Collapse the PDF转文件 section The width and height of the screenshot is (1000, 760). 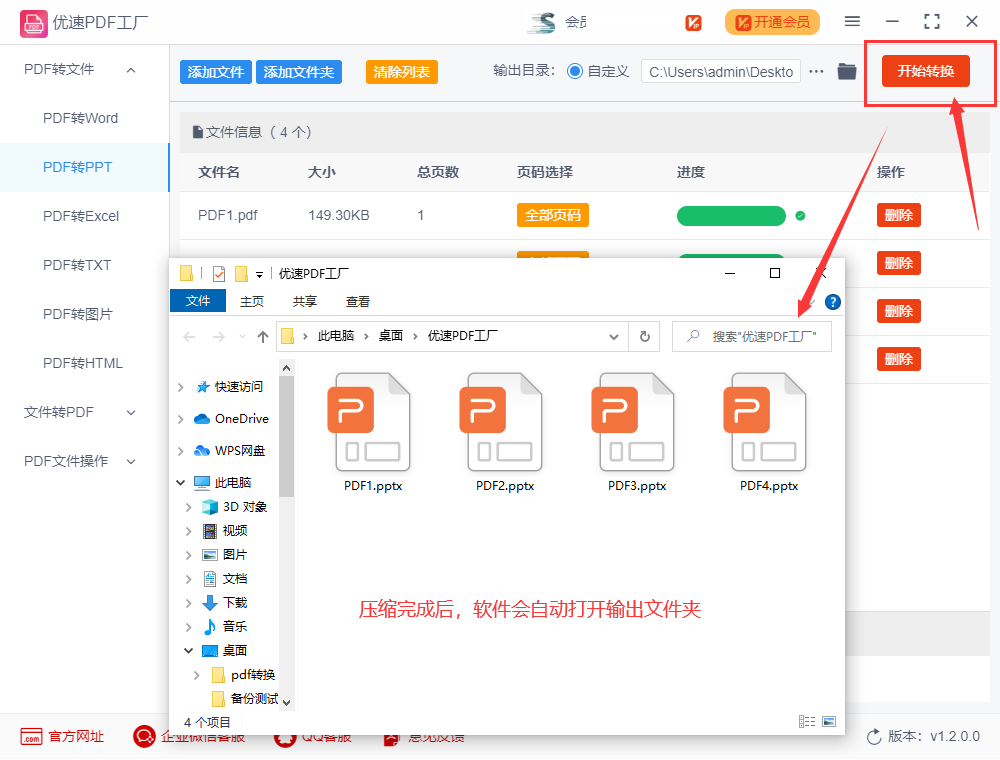tap(131, 70)
